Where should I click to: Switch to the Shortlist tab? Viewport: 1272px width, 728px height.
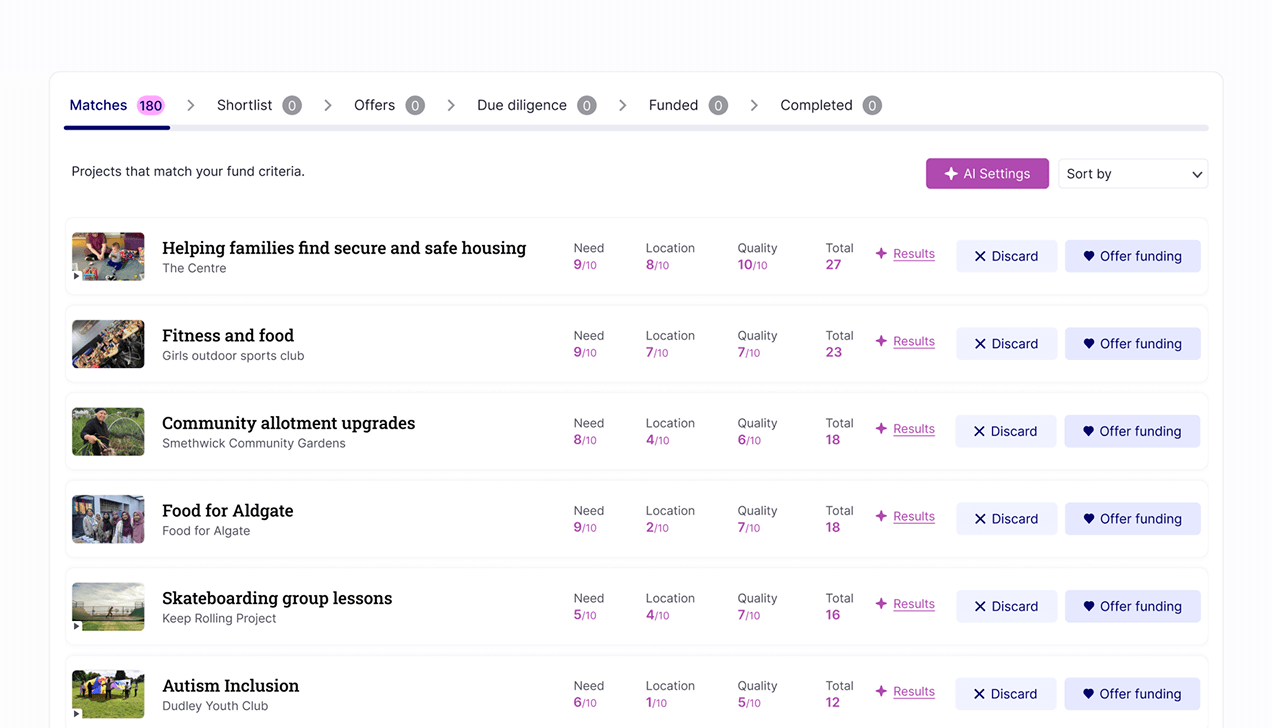tap(259, 105)
